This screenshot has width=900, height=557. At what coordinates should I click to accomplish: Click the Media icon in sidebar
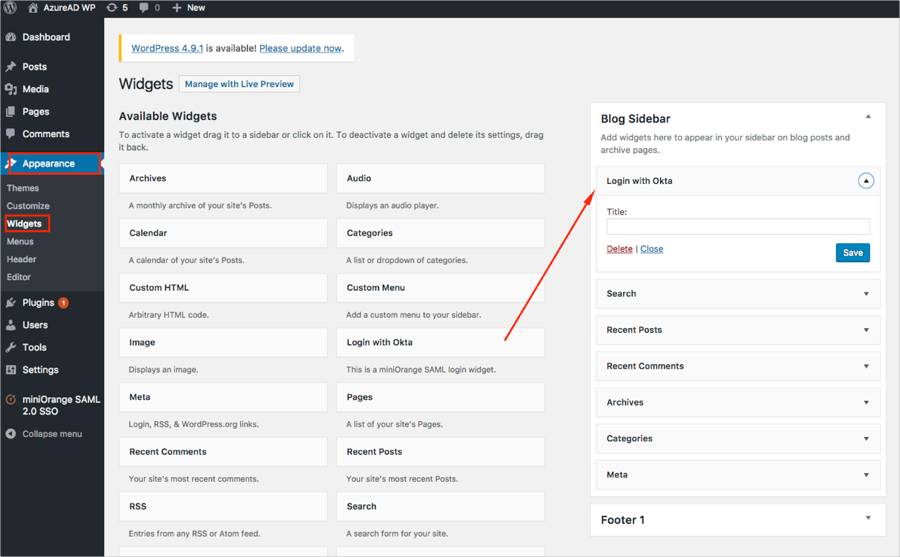tap(11, 90)
